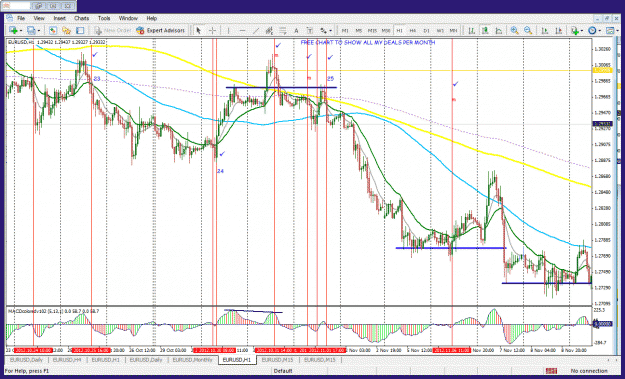Switch chart to bar chart mode
The image size is (625, 379).
472,30
